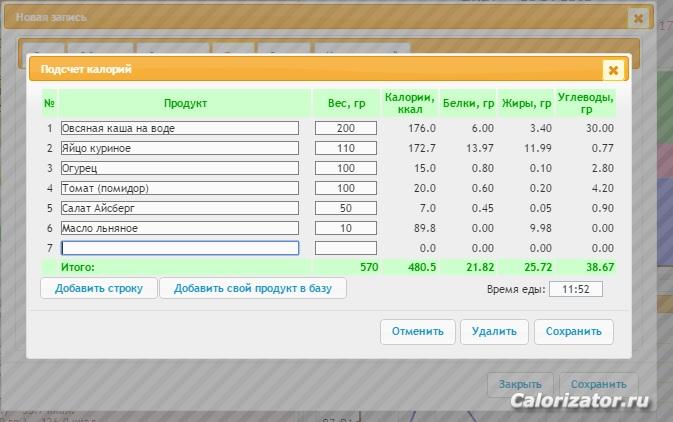
Task: Click the Удалить button
Action: point(494,331)
